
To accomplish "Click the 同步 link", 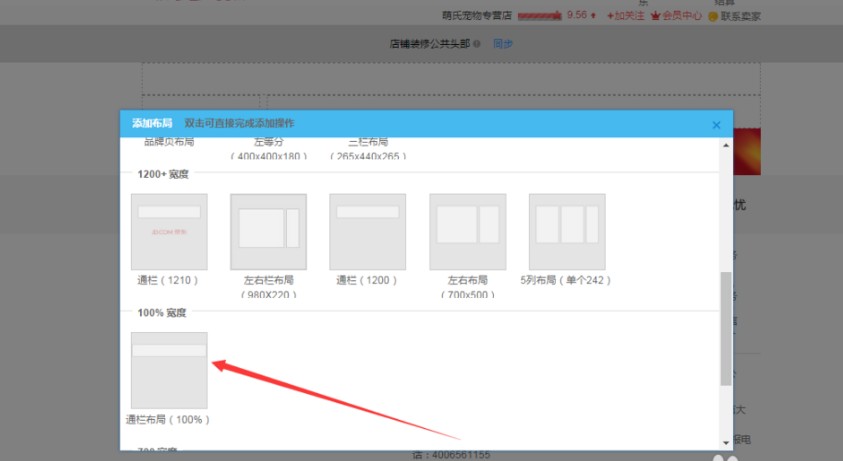I will click(x=503, y=44).
